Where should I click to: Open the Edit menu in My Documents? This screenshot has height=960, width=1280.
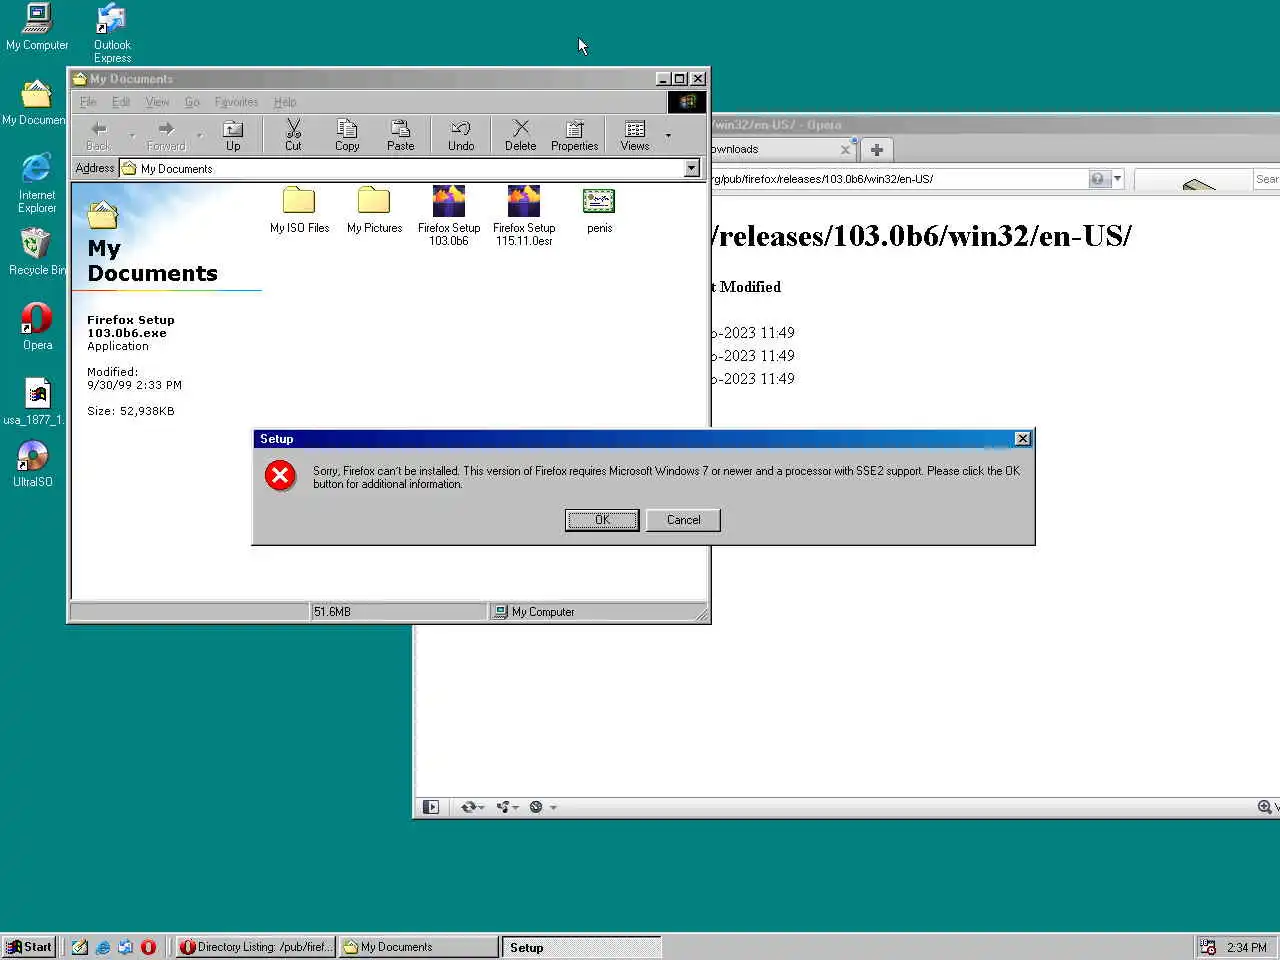coord(121,102)
